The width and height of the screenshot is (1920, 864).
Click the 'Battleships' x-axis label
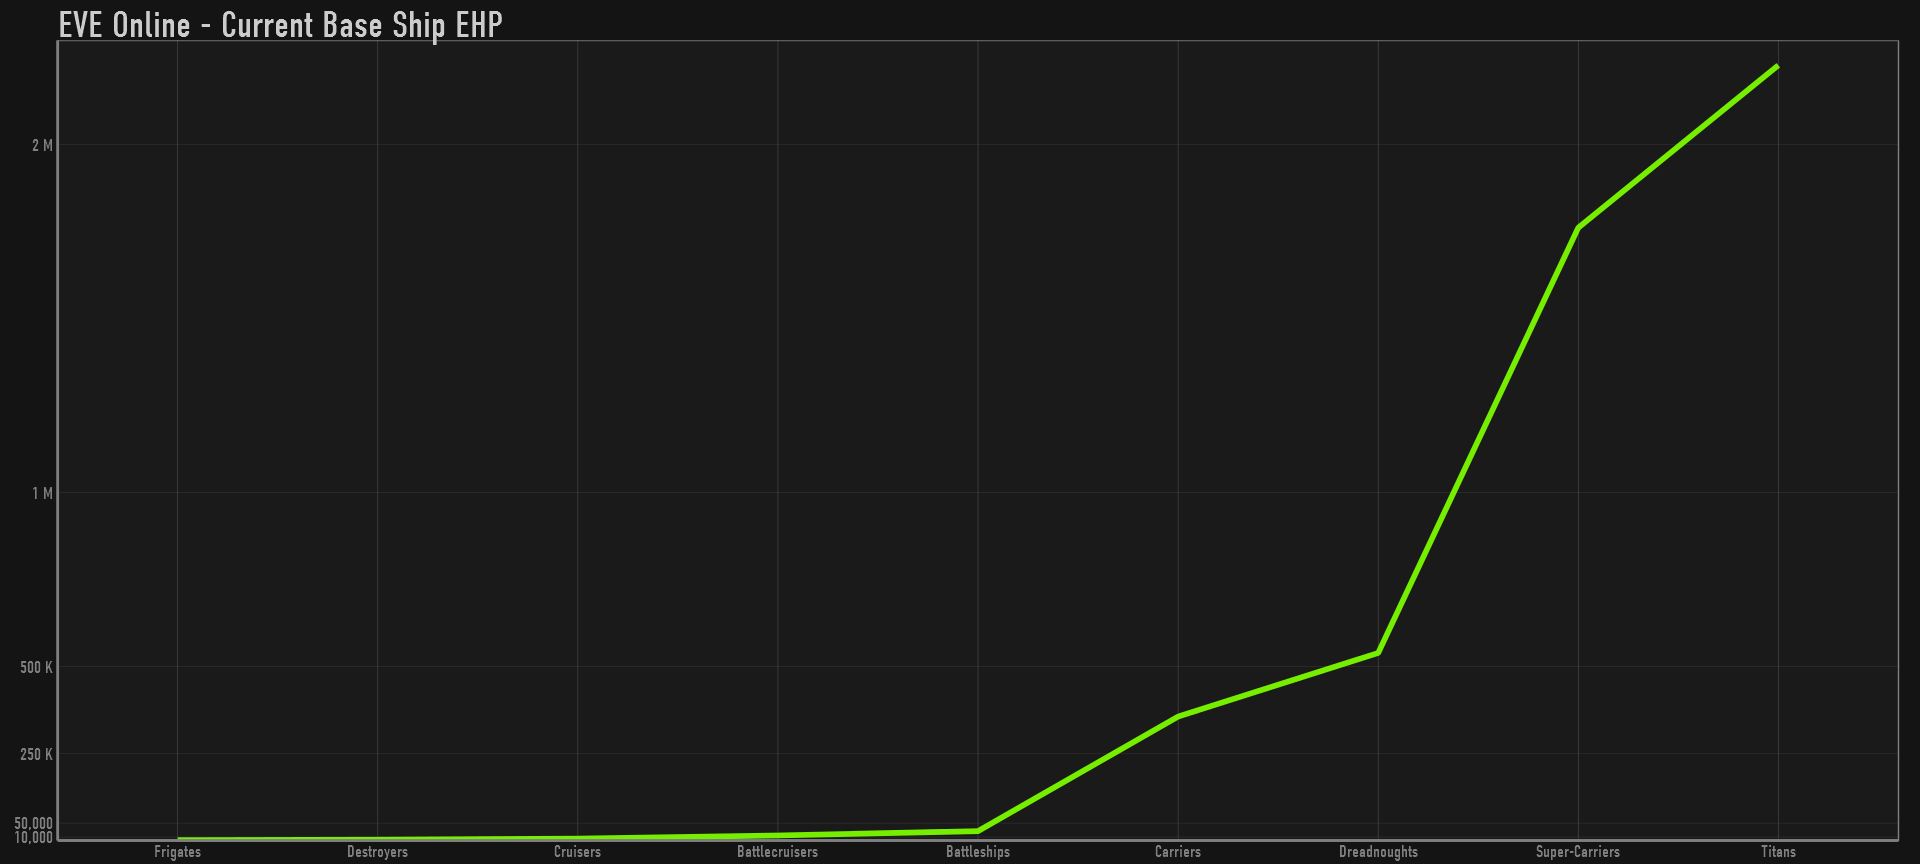pyautogui.click(x=978, y=852)
